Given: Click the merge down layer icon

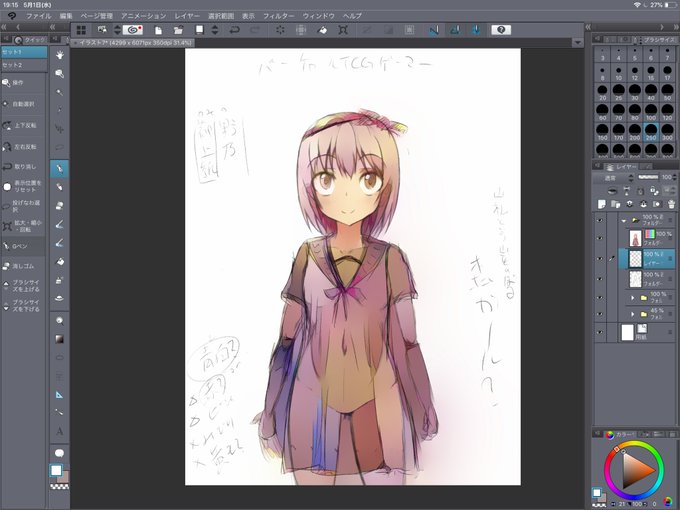Looking at the screenshot, I should pos(643,204).
